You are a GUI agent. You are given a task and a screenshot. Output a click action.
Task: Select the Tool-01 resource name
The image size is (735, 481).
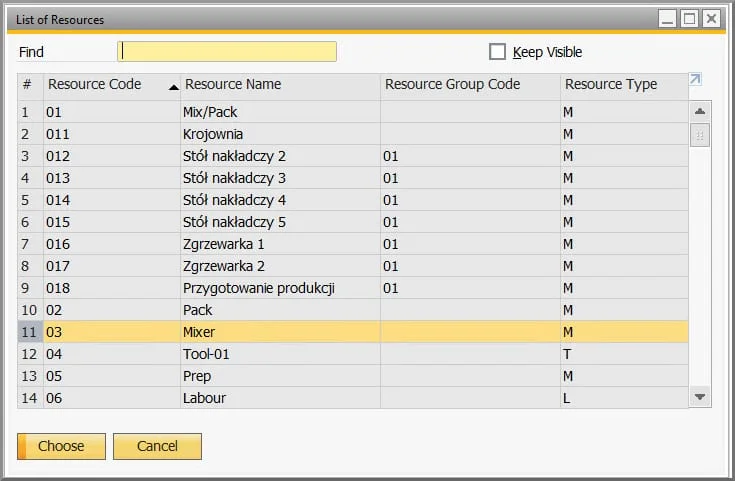pos(206,354)
